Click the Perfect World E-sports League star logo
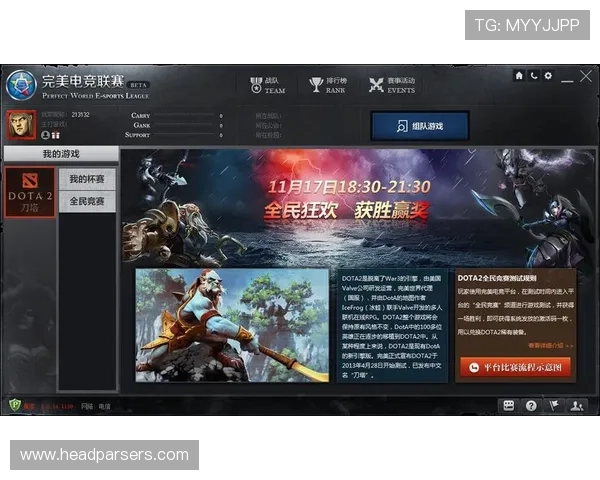 tap(21, 85)
